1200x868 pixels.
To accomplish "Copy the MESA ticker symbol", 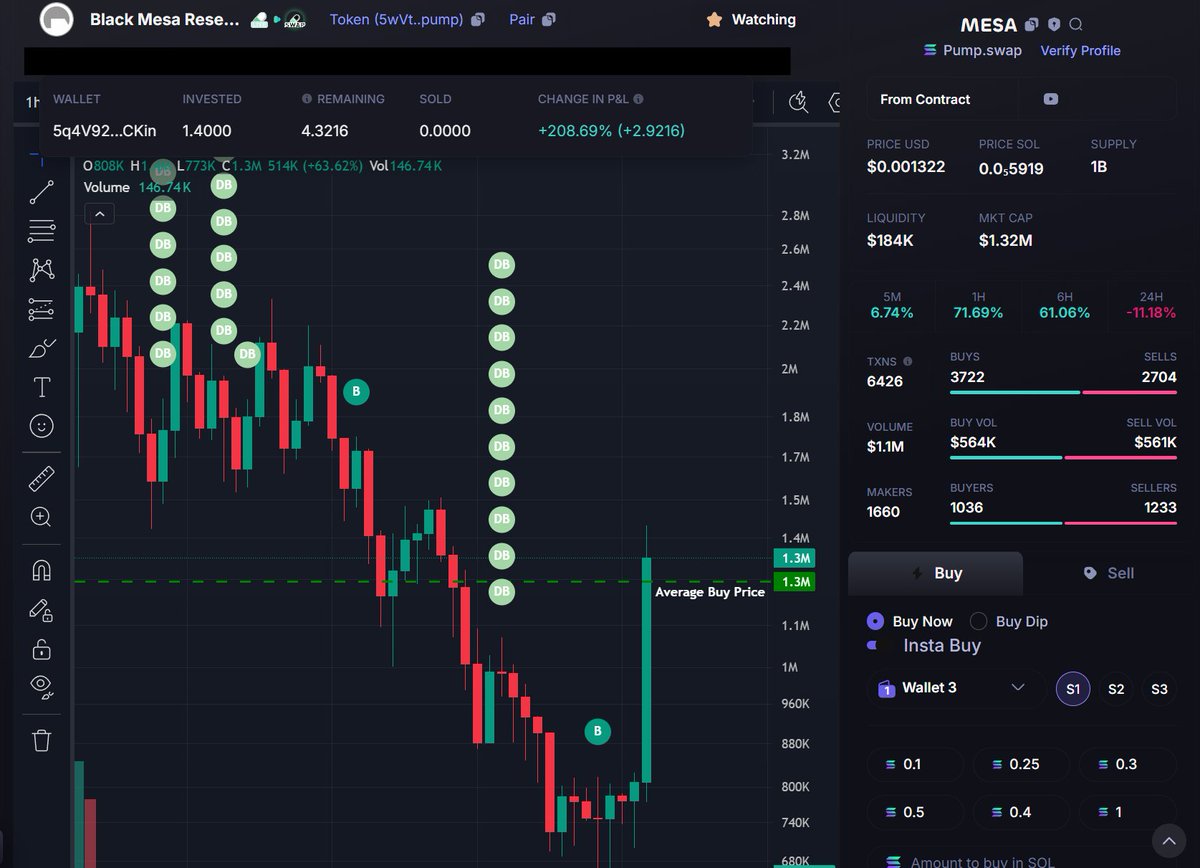I will pos(1032,24).
